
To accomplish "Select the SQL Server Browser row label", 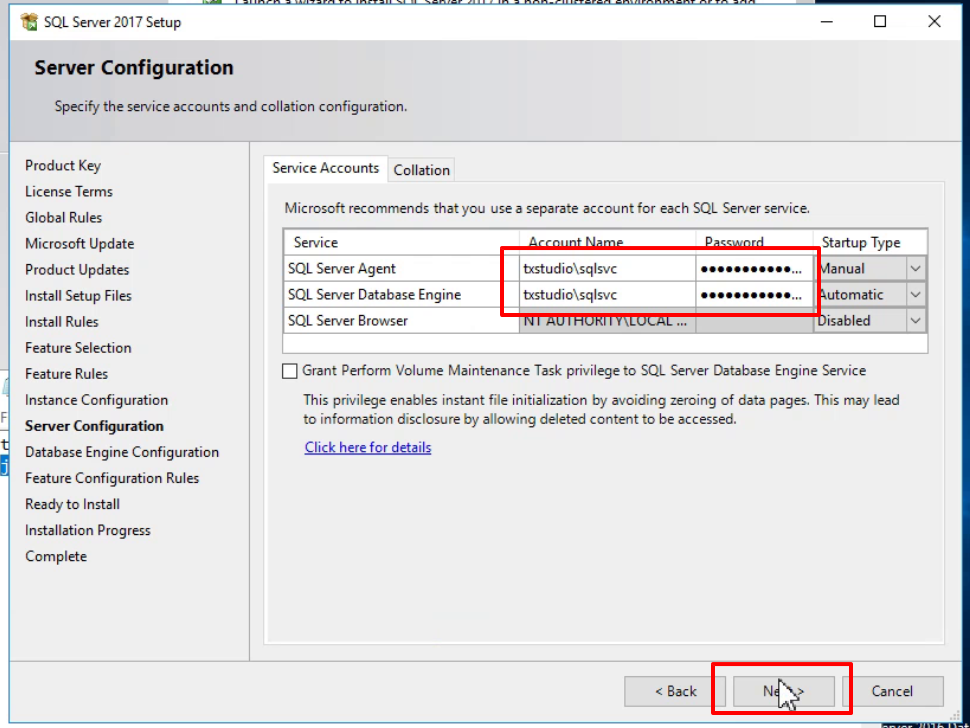I will (348, 320).
